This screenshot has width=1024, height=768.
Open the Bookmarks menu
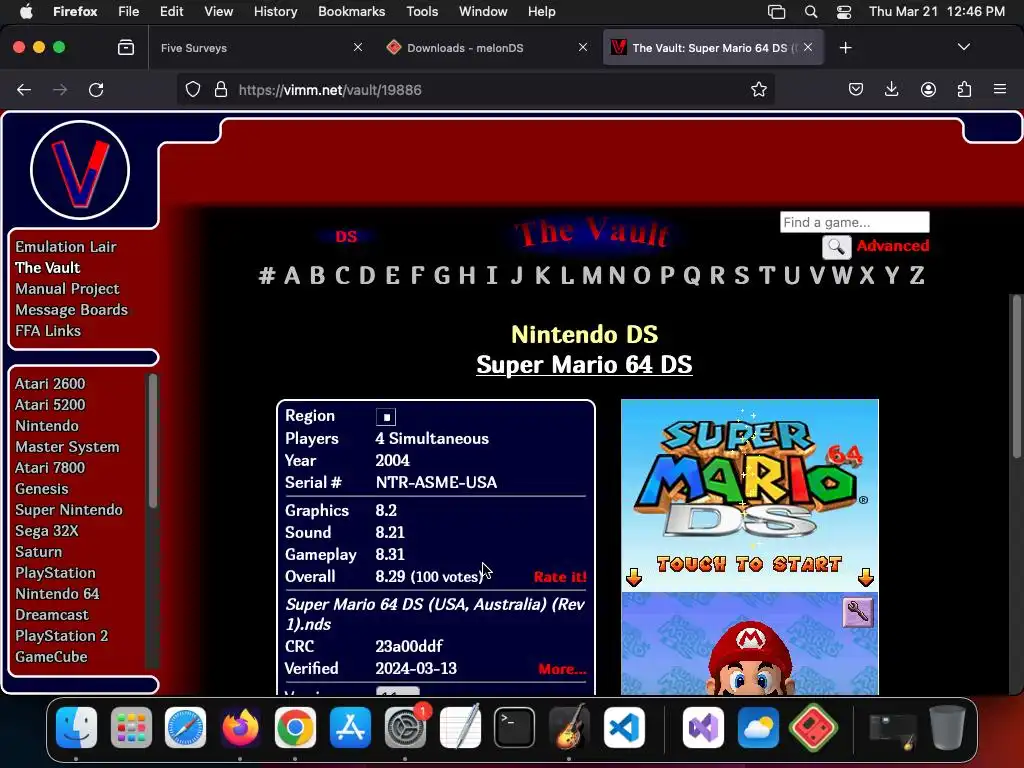[x=351, y=12]
